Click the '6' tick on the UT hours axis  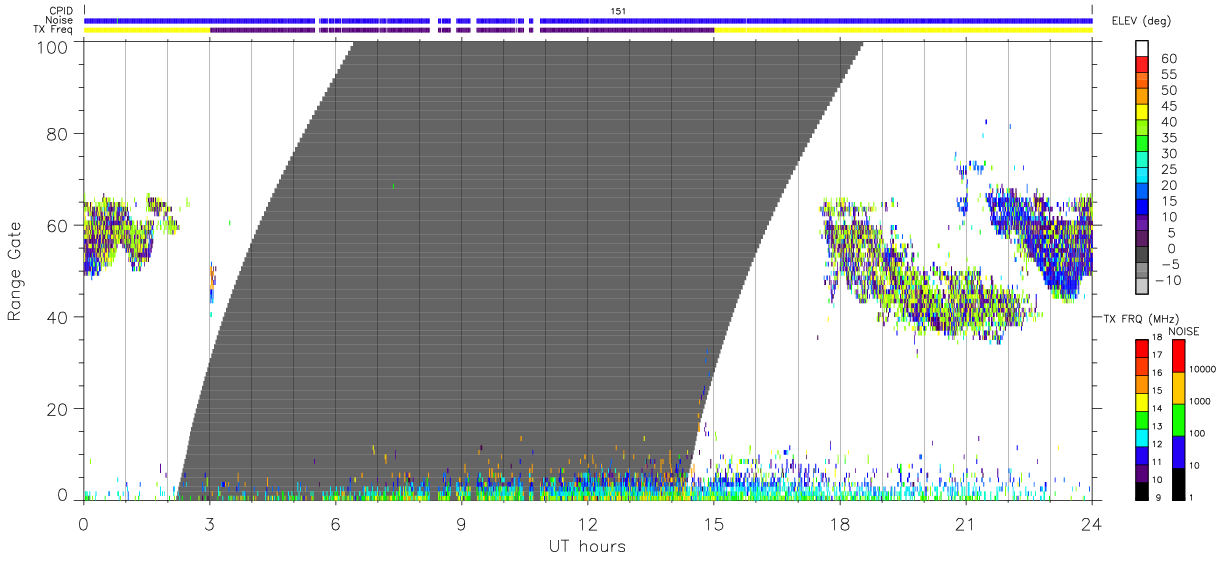tap(335, 523)
